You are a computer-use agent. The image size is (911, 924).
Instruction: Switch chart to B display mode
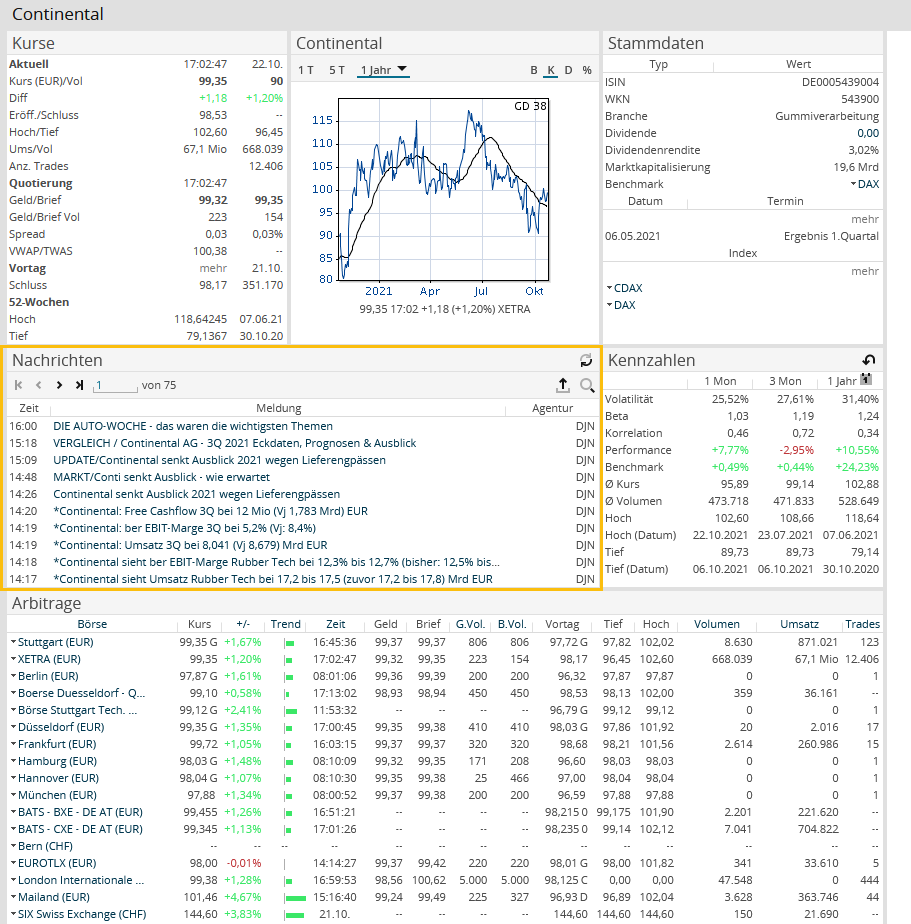point(534,70)
